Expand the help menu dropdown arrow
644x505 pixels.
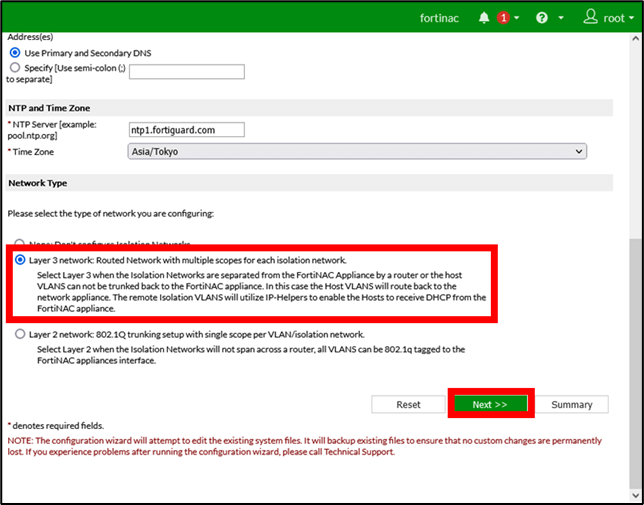coord(561,18)
